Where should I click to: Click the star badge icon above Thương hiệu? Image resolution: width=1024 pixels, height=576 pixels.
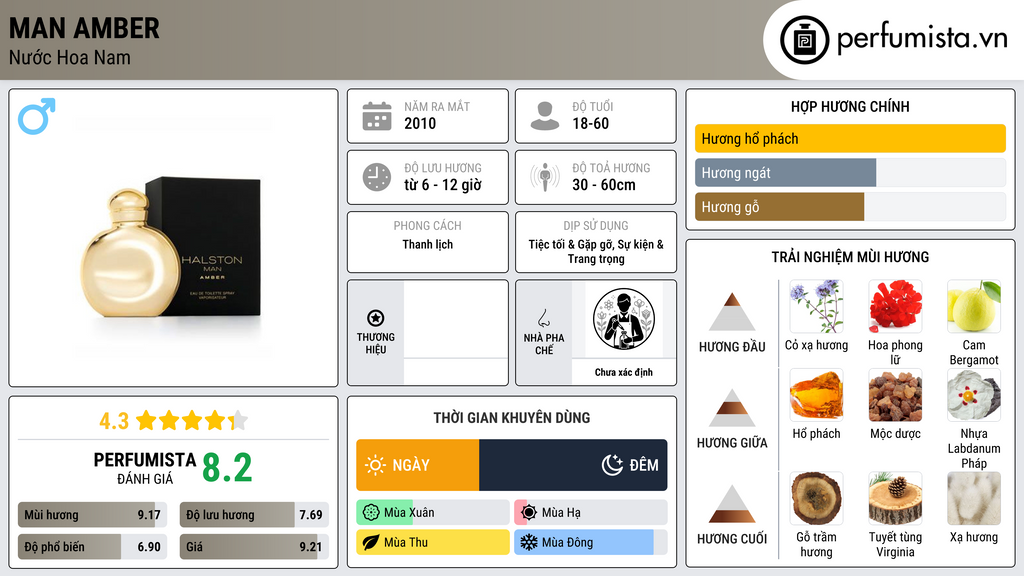tap(376, 318)
